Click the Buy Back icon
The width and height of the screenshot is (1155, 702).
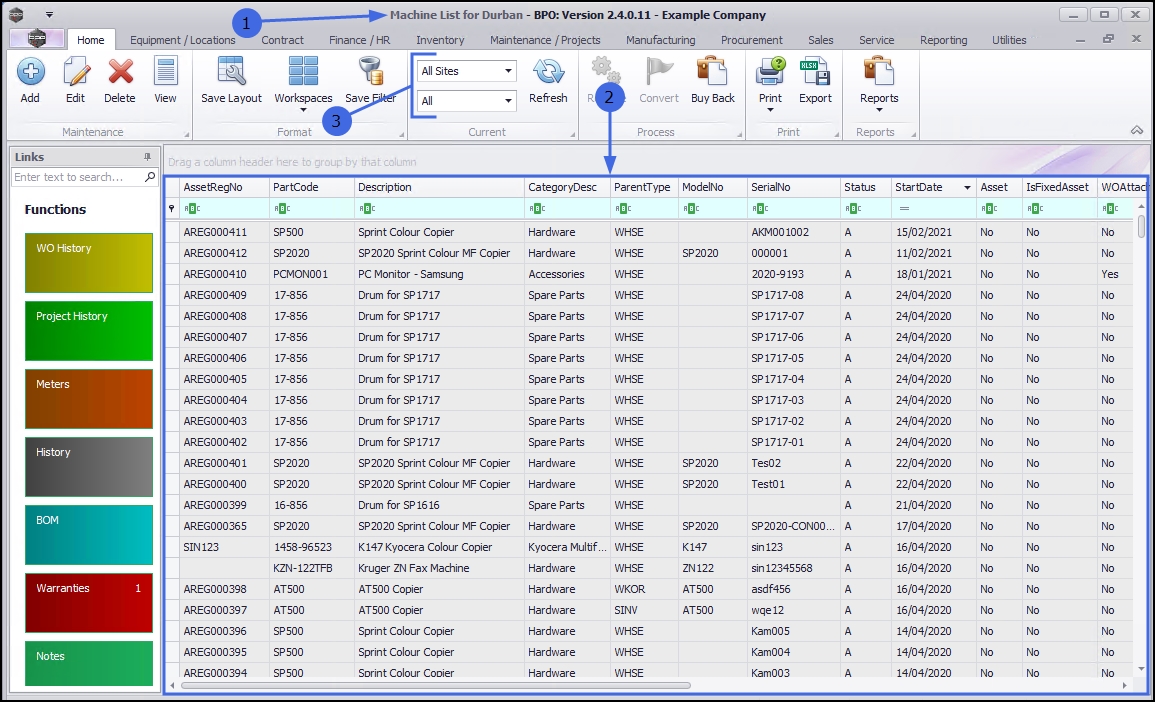(x=712, y=72)
